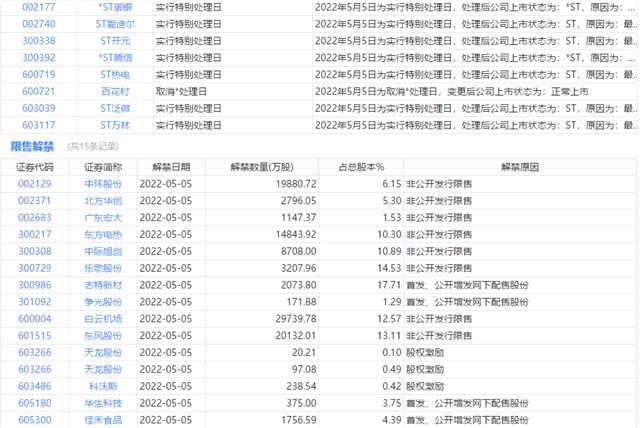The image size is (640, 428).
Task: Click the 解禁日期 column header
Action: (x=171, y=167)
